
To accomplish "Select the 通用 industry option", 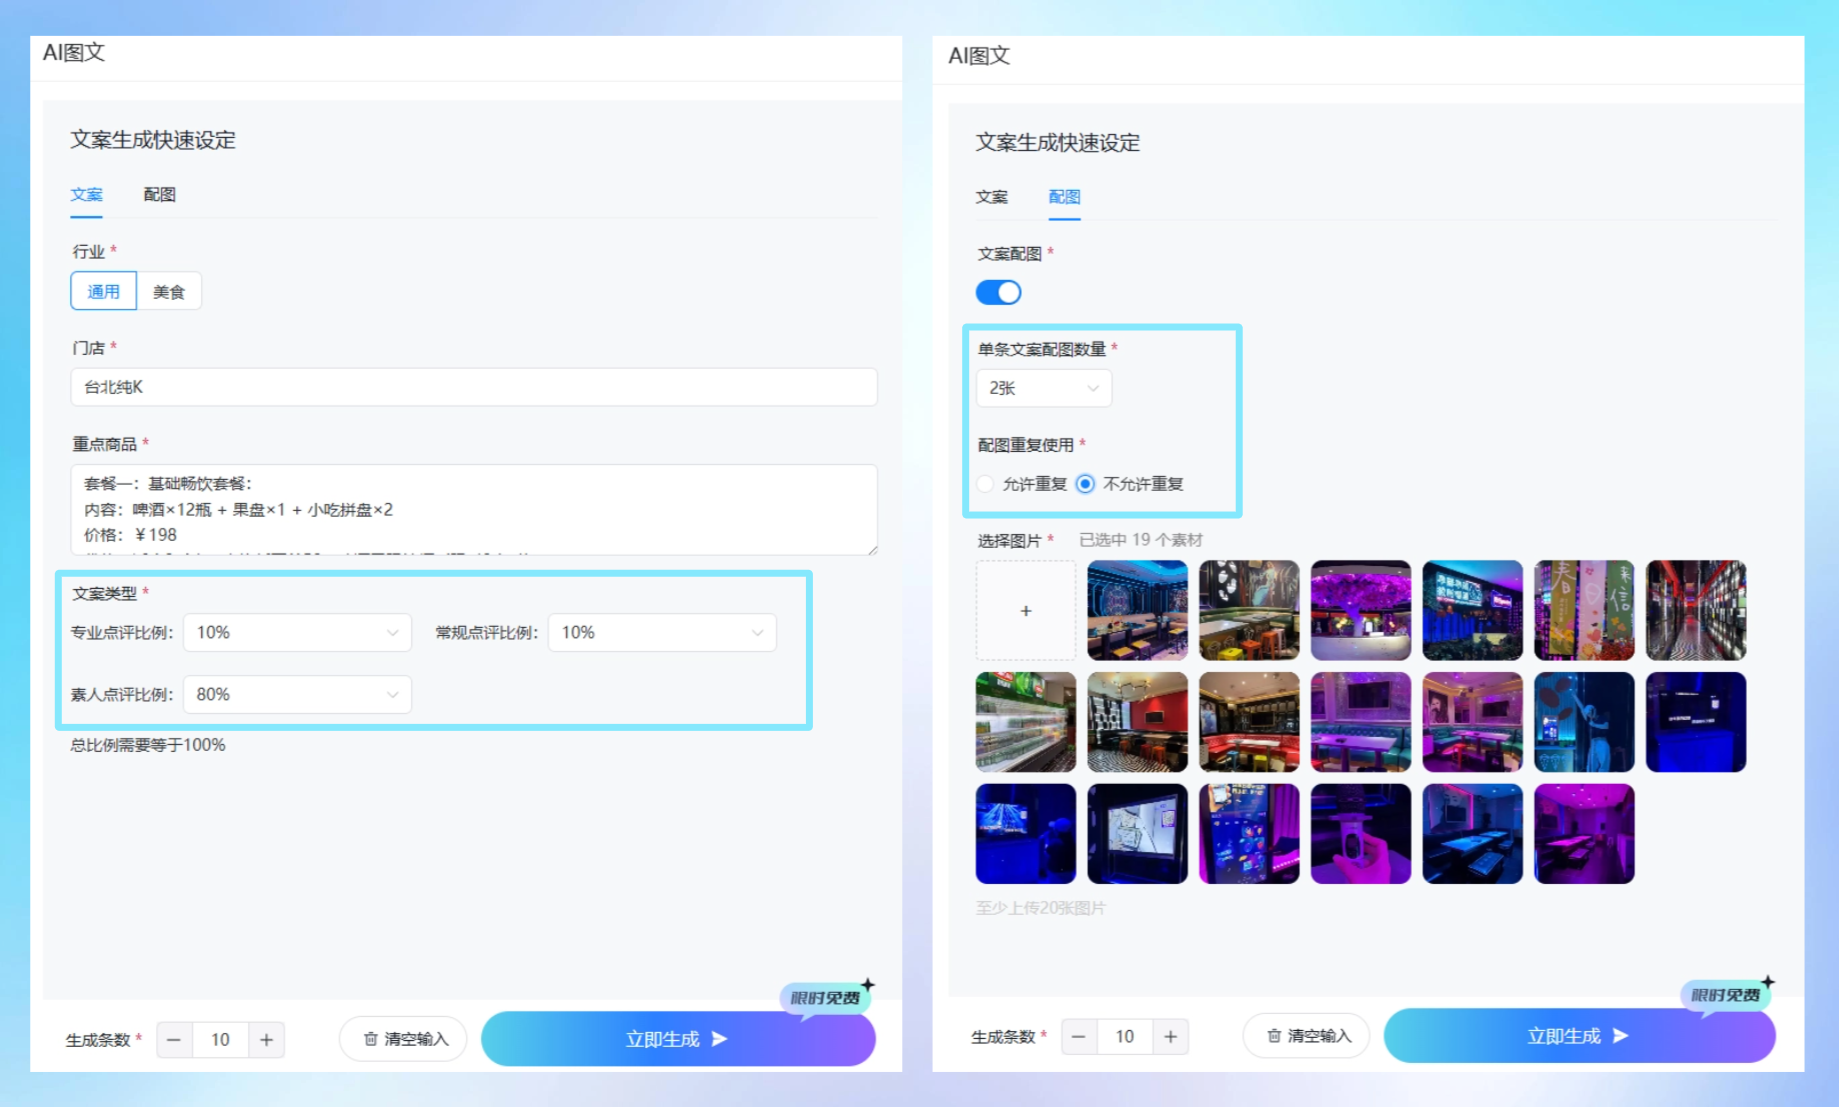I will (x=103, y=292).
